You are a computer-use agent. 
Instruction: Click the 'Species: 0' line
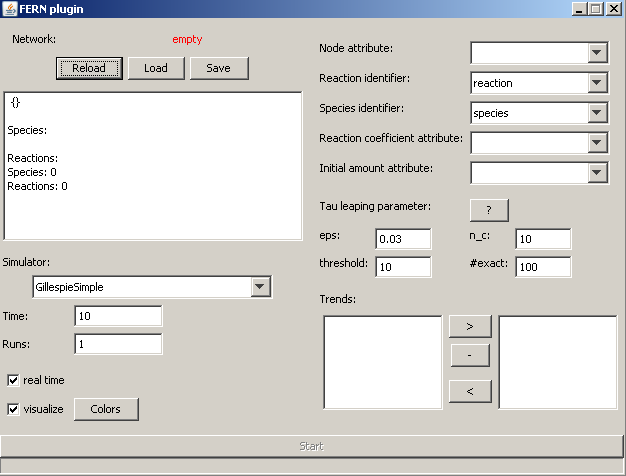click(x=32, y=172)
